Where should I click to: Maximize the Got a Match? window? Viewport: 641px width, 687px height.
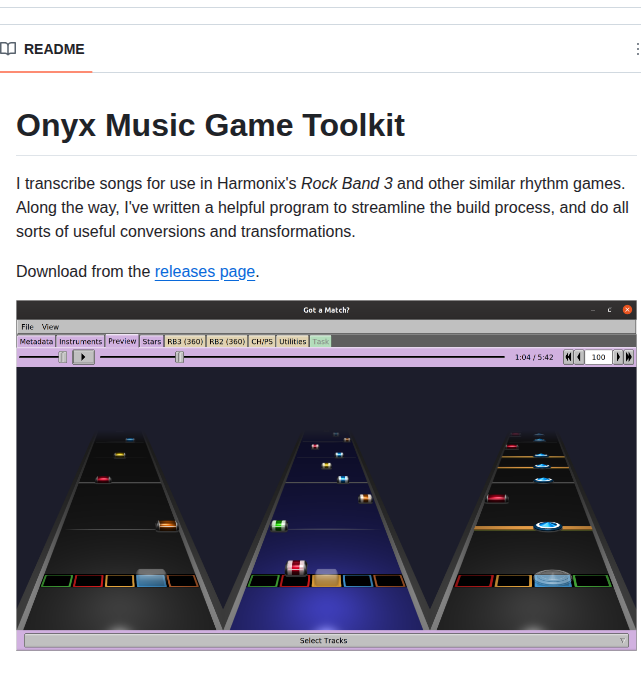click(609, 310)
